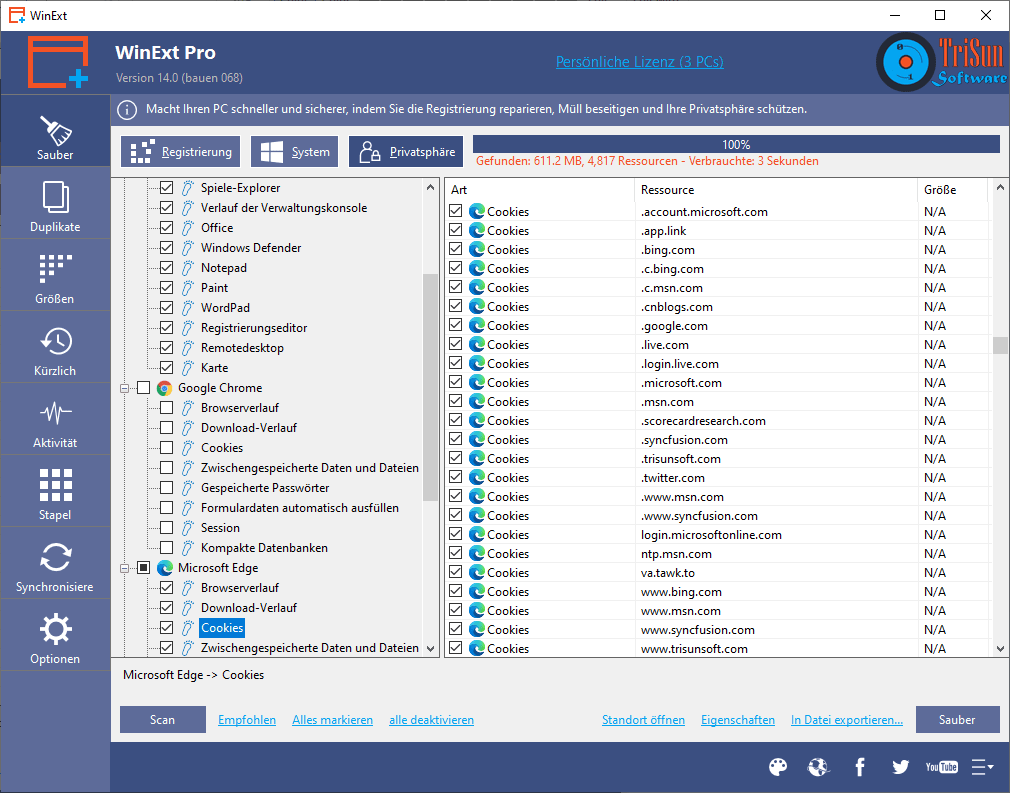The width and height of the screenshot is (1010, 793).
Task: Click the Edge icon of the .bing.com row
Action: click(477, 249)
